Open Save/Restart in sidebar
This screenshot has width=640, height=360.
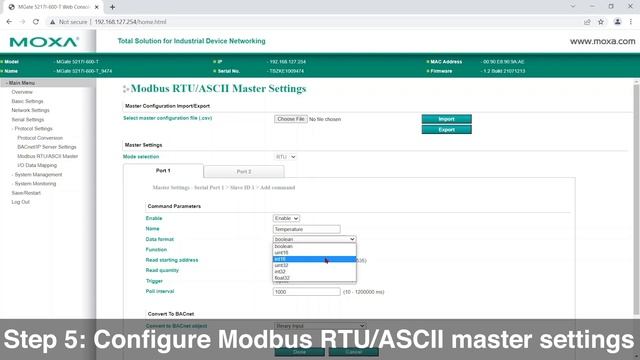click(x=26, y=193)
